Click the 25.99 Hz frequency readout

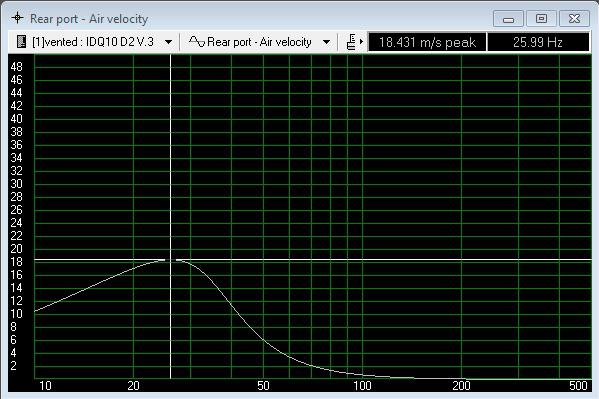tap(538, 42)
